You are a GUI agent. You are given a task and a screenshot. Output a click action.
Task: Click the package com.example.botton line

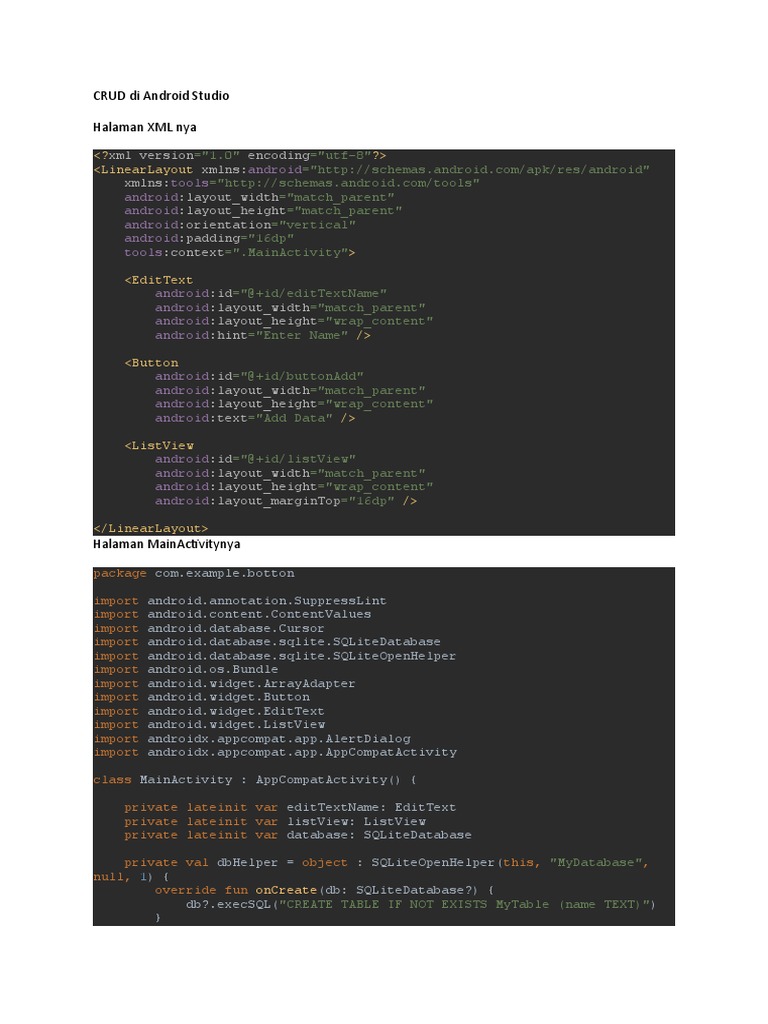pyautogui.click(x=194, y=574)
